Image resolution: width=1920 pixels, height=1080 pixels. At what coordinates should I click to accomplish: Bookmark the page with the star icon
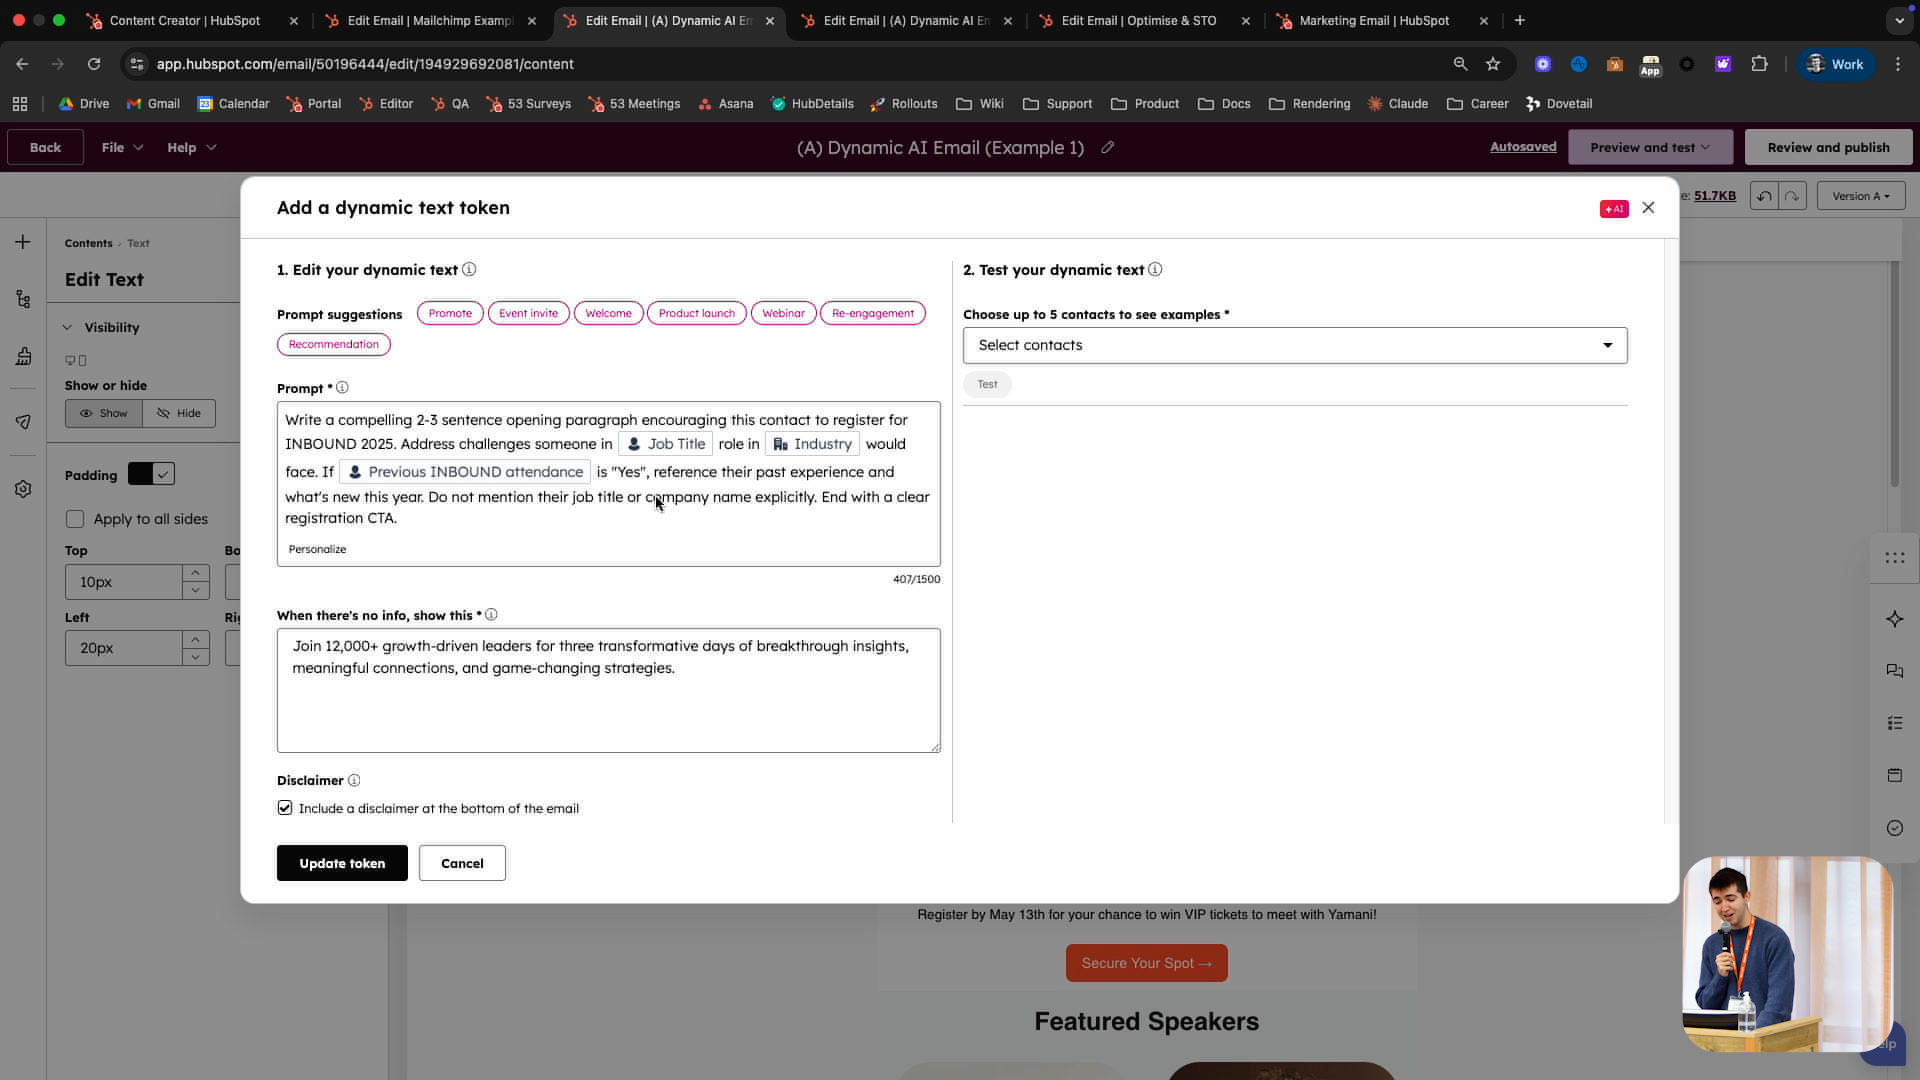(x=1493, y=64)
